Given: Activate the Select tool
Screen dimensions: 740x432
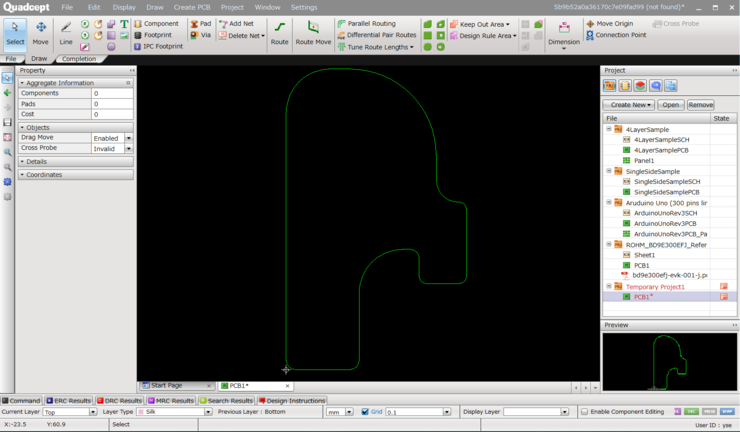Looking at the screenshot, I should coord(15,34).
